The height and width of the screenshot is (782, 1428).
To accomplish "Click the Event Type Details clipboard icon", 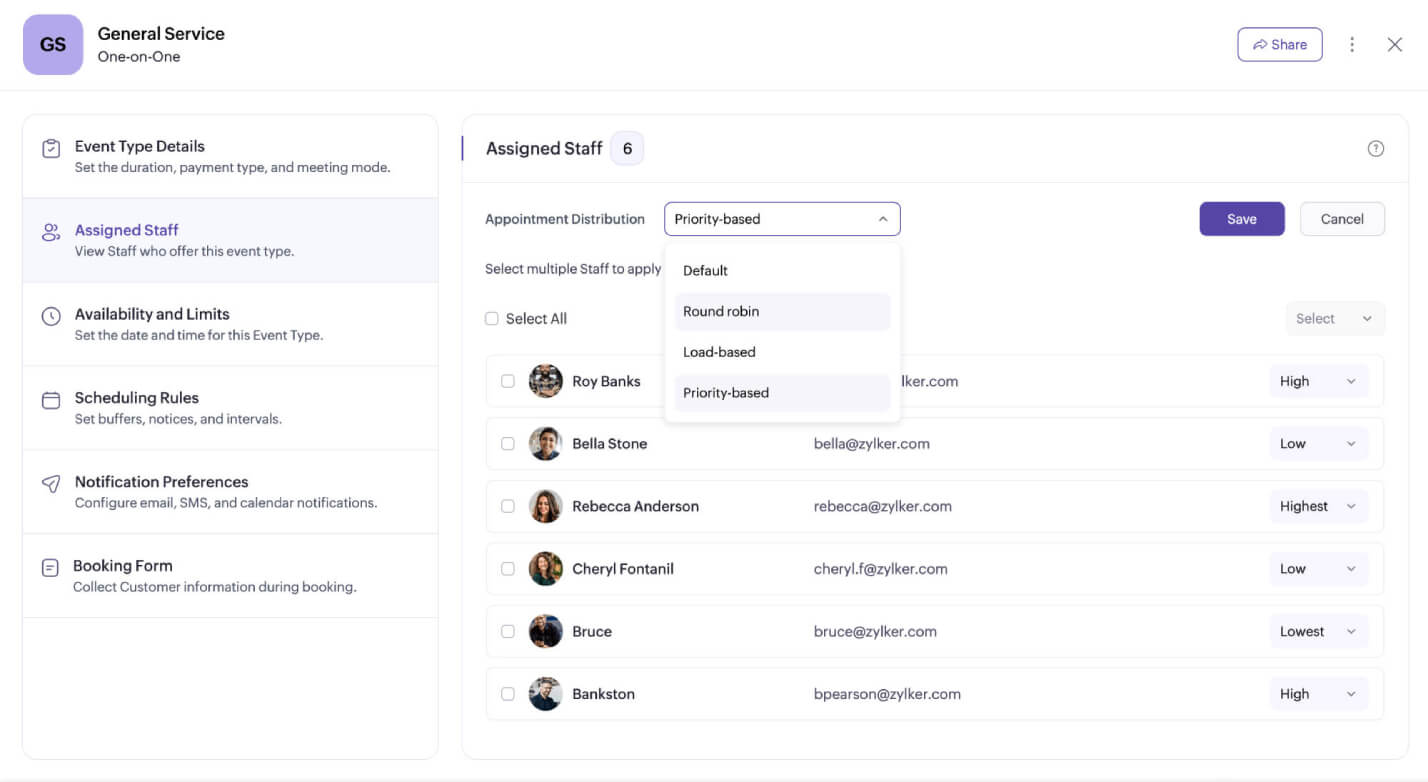I will pyautogui.click(x=51, y=149).
